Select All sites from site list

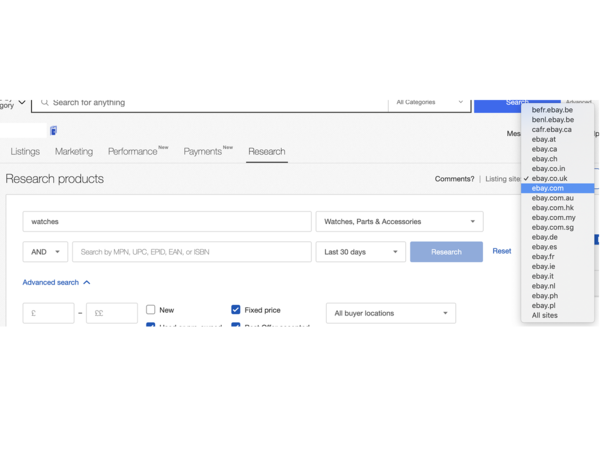[558, 315]
